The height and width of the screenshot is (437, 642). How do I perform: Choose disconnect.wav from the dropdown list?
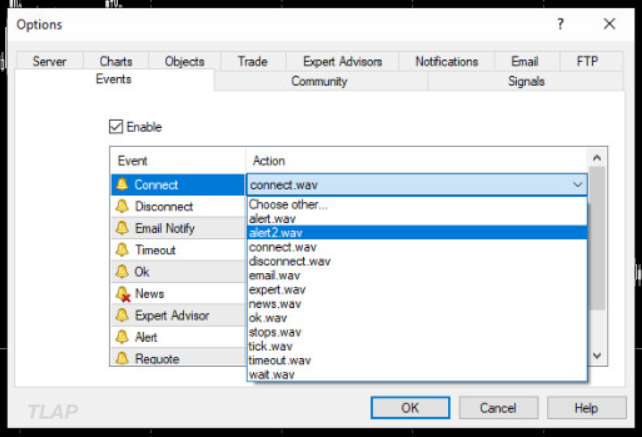(x=417, y=261)
